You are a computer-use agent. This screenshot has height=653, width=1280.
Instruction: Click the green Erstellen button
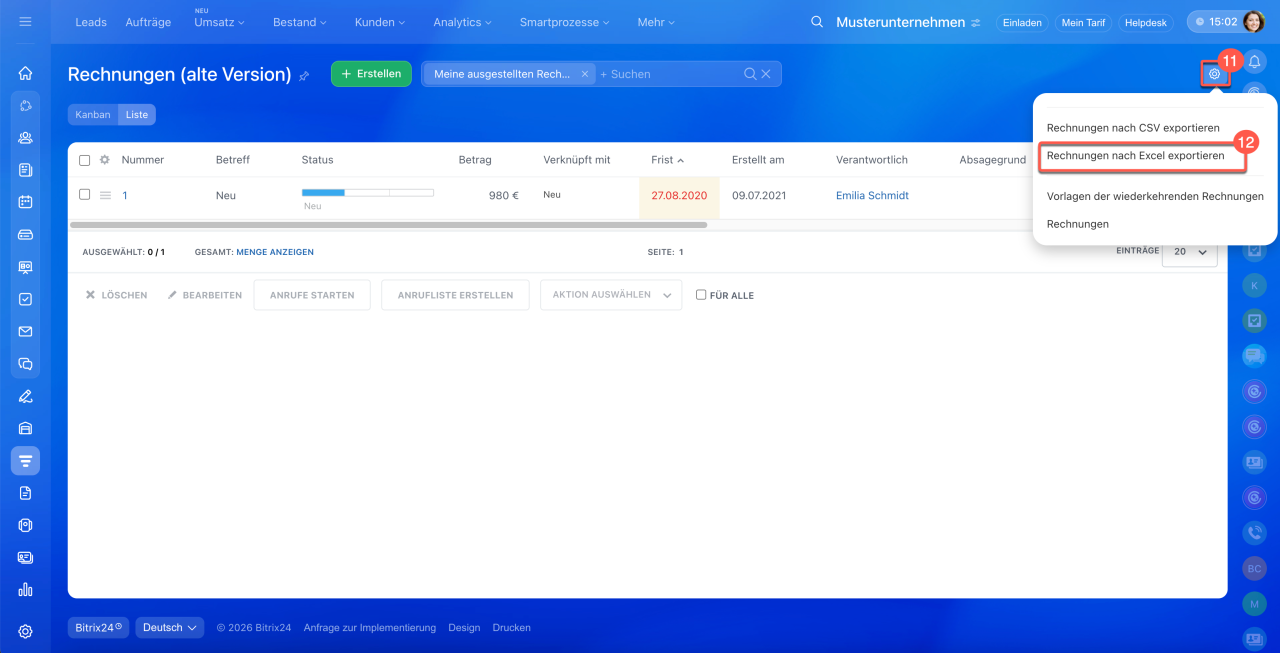(x=371, y=74)
